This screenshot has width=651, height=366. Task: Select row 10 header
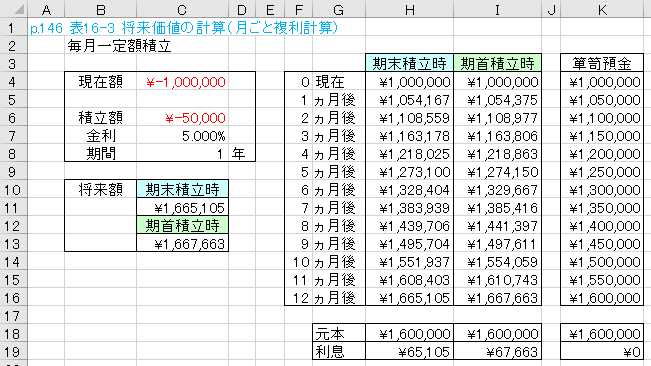click(14, 190)
